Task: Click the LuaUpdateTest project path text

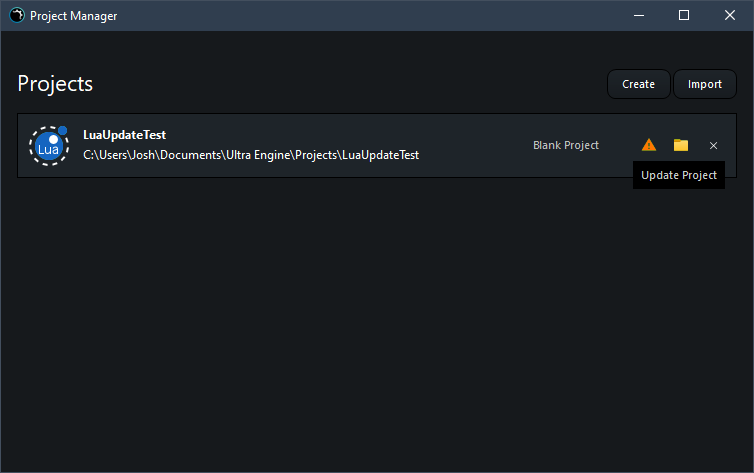Action: pyautogui.click(x=251, y=155)
